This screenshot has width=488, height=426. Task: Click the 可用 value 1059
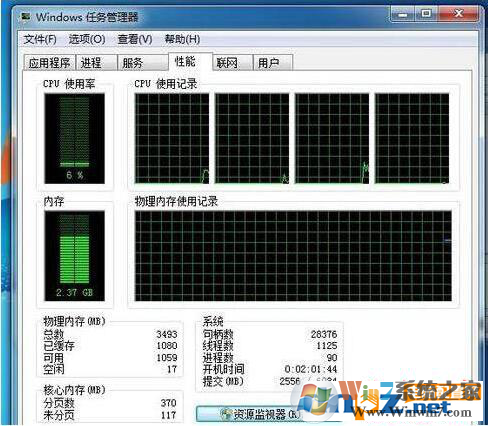(167, 358)
